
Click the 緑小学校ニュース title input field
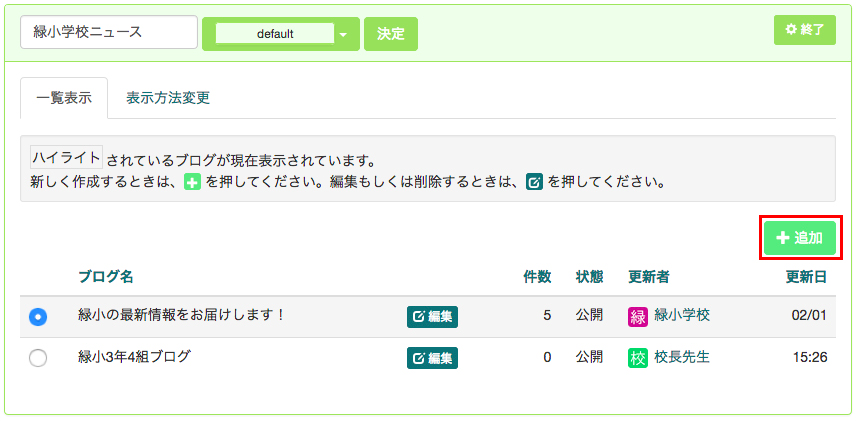[x=109, y=32]
